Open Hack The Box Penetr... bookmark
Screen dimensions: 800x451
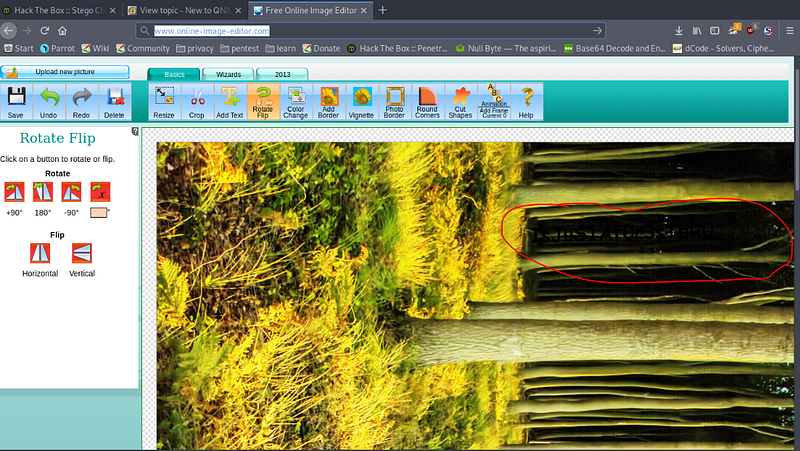397,48
